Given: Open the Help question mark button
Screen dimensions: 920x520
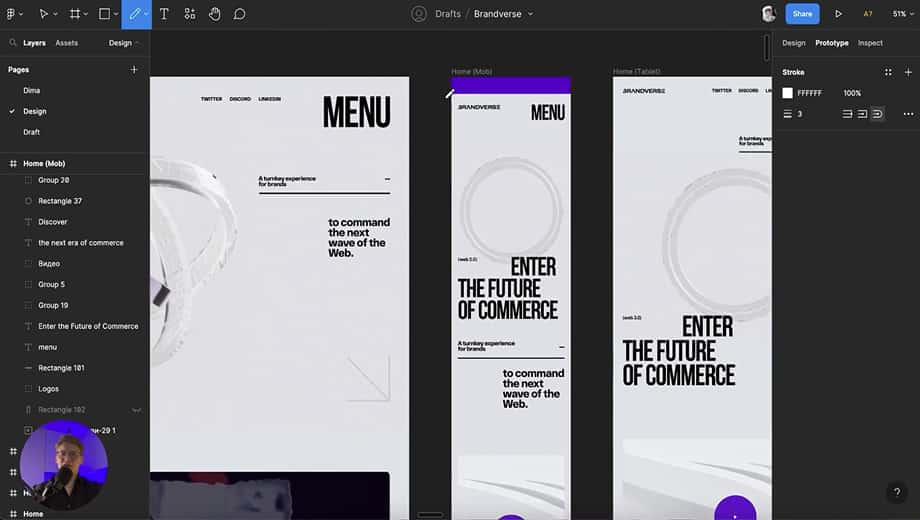Looking at the screenshot, I should click(x=897, y=492).
